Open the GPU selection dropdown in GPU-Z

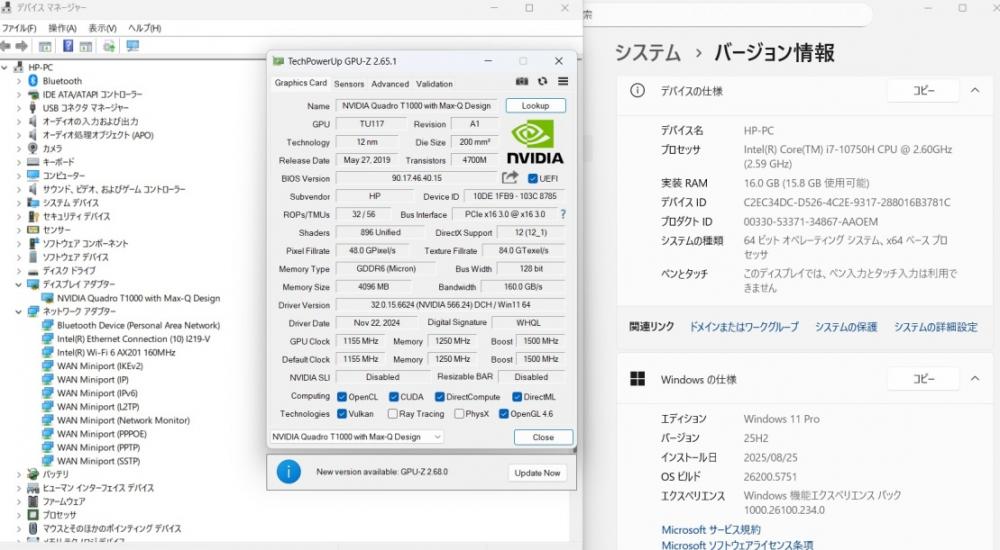pyautogui.click(x=357, y=437)
